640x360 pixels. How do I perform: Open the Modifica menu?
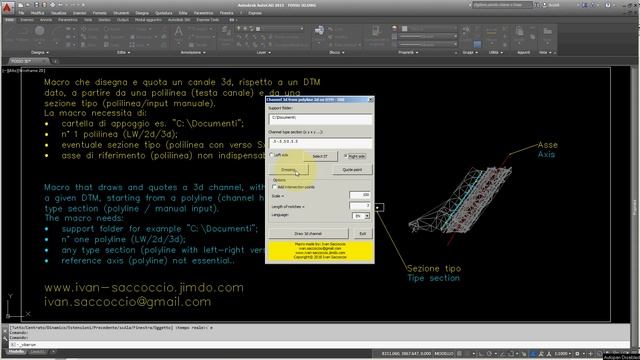38,13
